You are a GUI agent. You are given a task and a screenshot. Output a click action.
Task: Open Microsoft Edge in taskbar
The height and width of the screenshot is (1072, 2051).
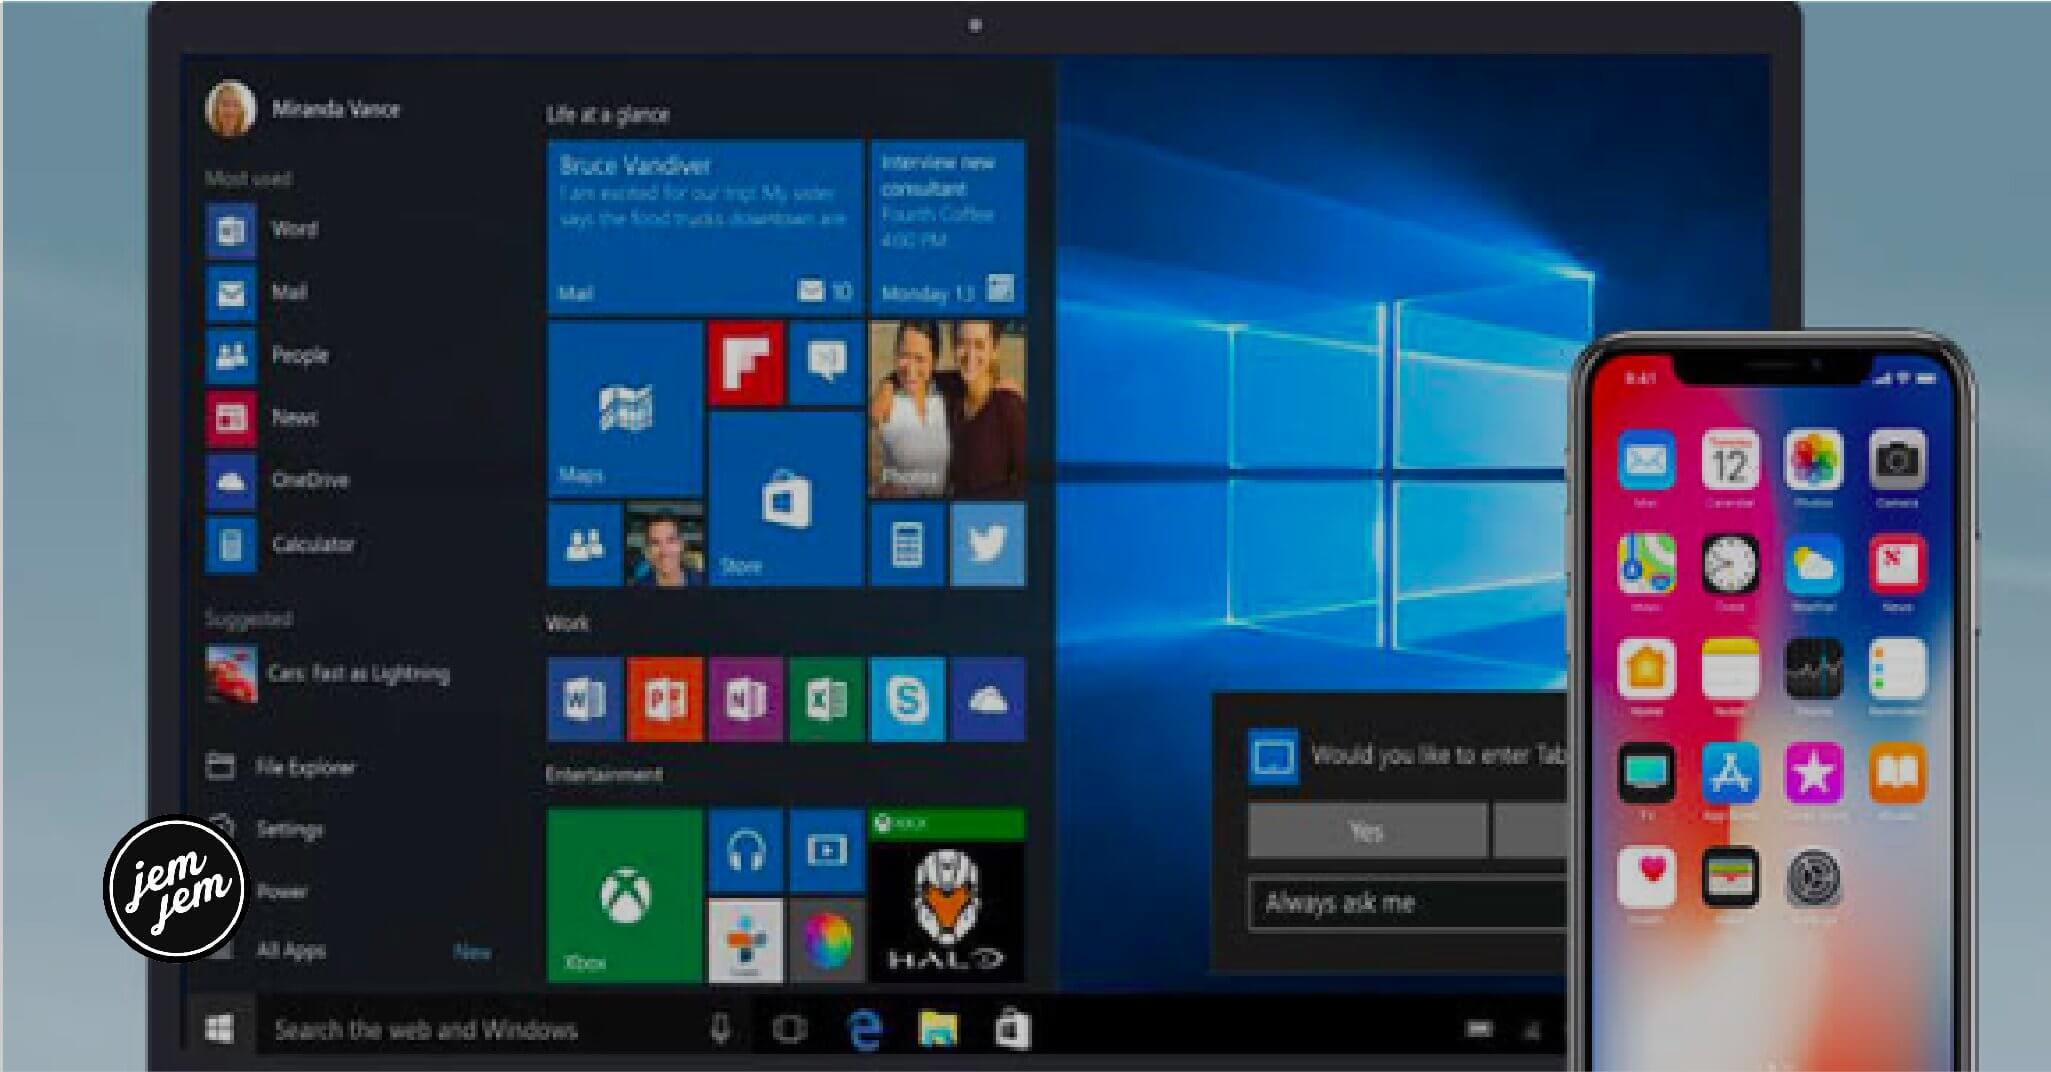tap(864, 1029)
